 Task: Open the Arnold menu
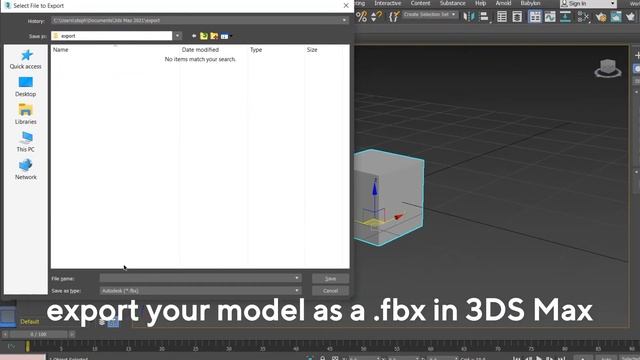503,3
